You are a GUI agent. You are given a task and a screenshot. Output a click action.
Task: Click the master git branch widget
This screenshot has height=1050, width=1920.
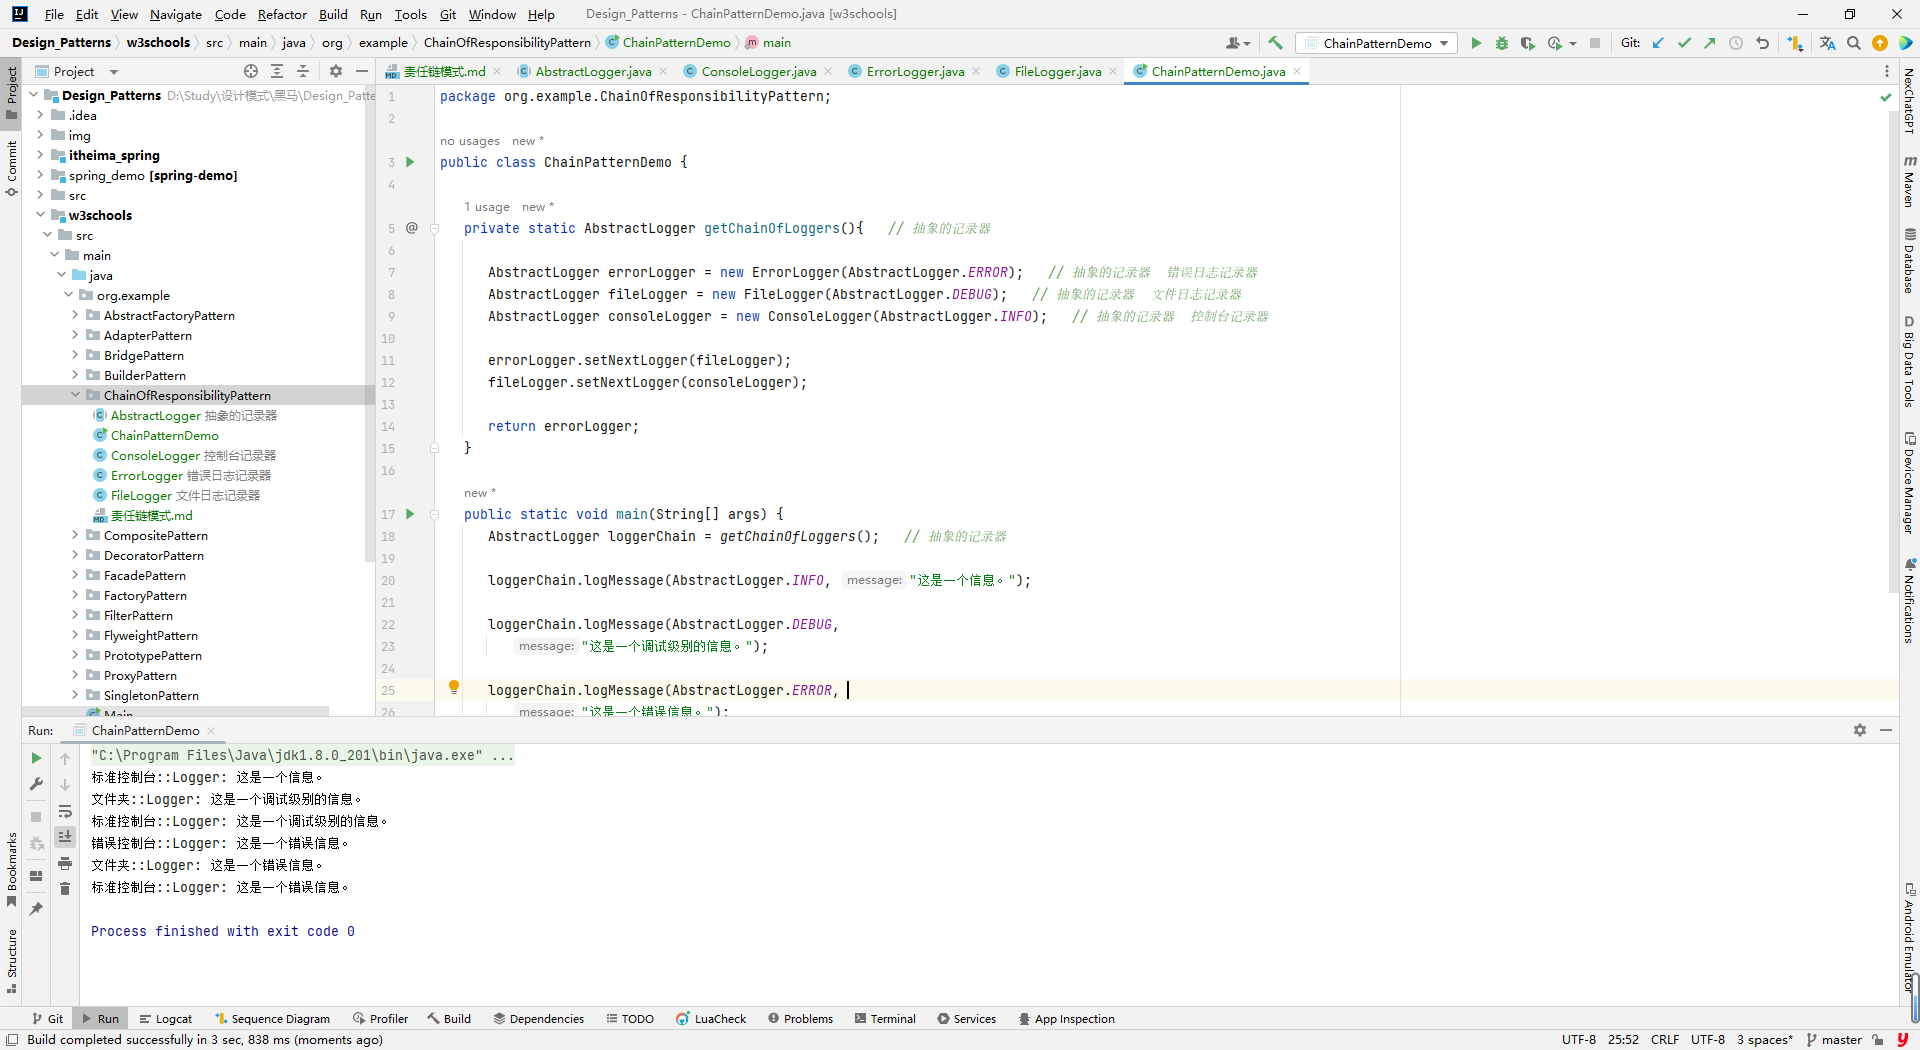(1834, 1039)
